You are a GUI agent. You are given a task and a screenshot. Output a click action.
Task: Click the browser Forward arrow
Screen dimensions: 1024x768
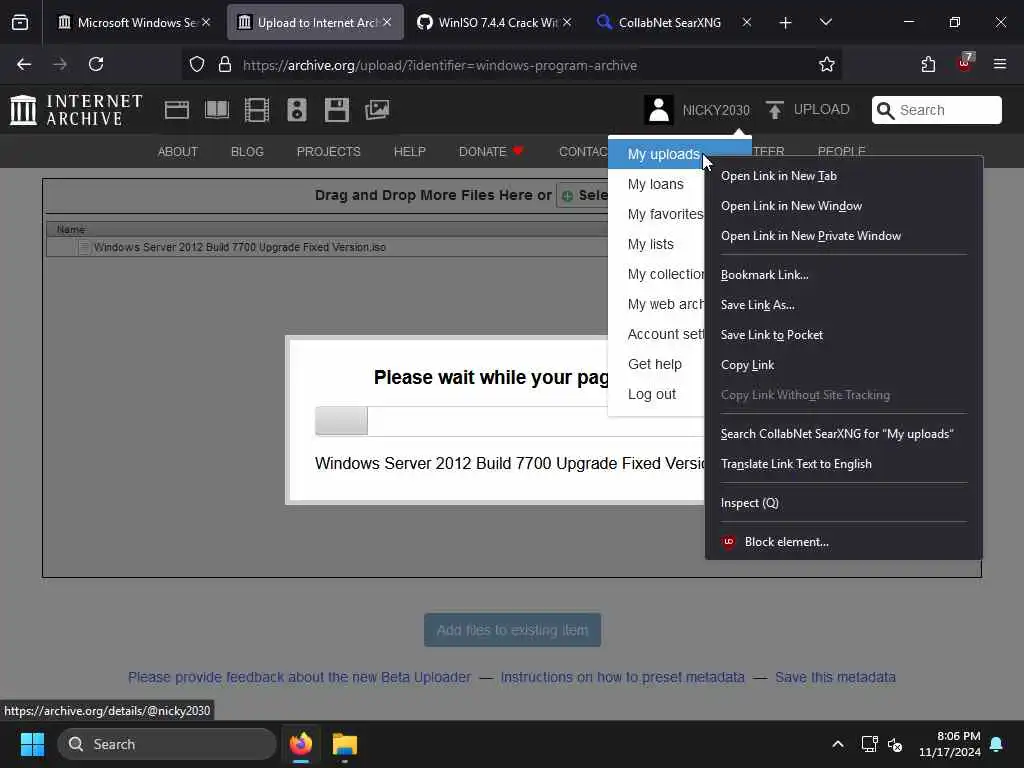click(60, 64)
